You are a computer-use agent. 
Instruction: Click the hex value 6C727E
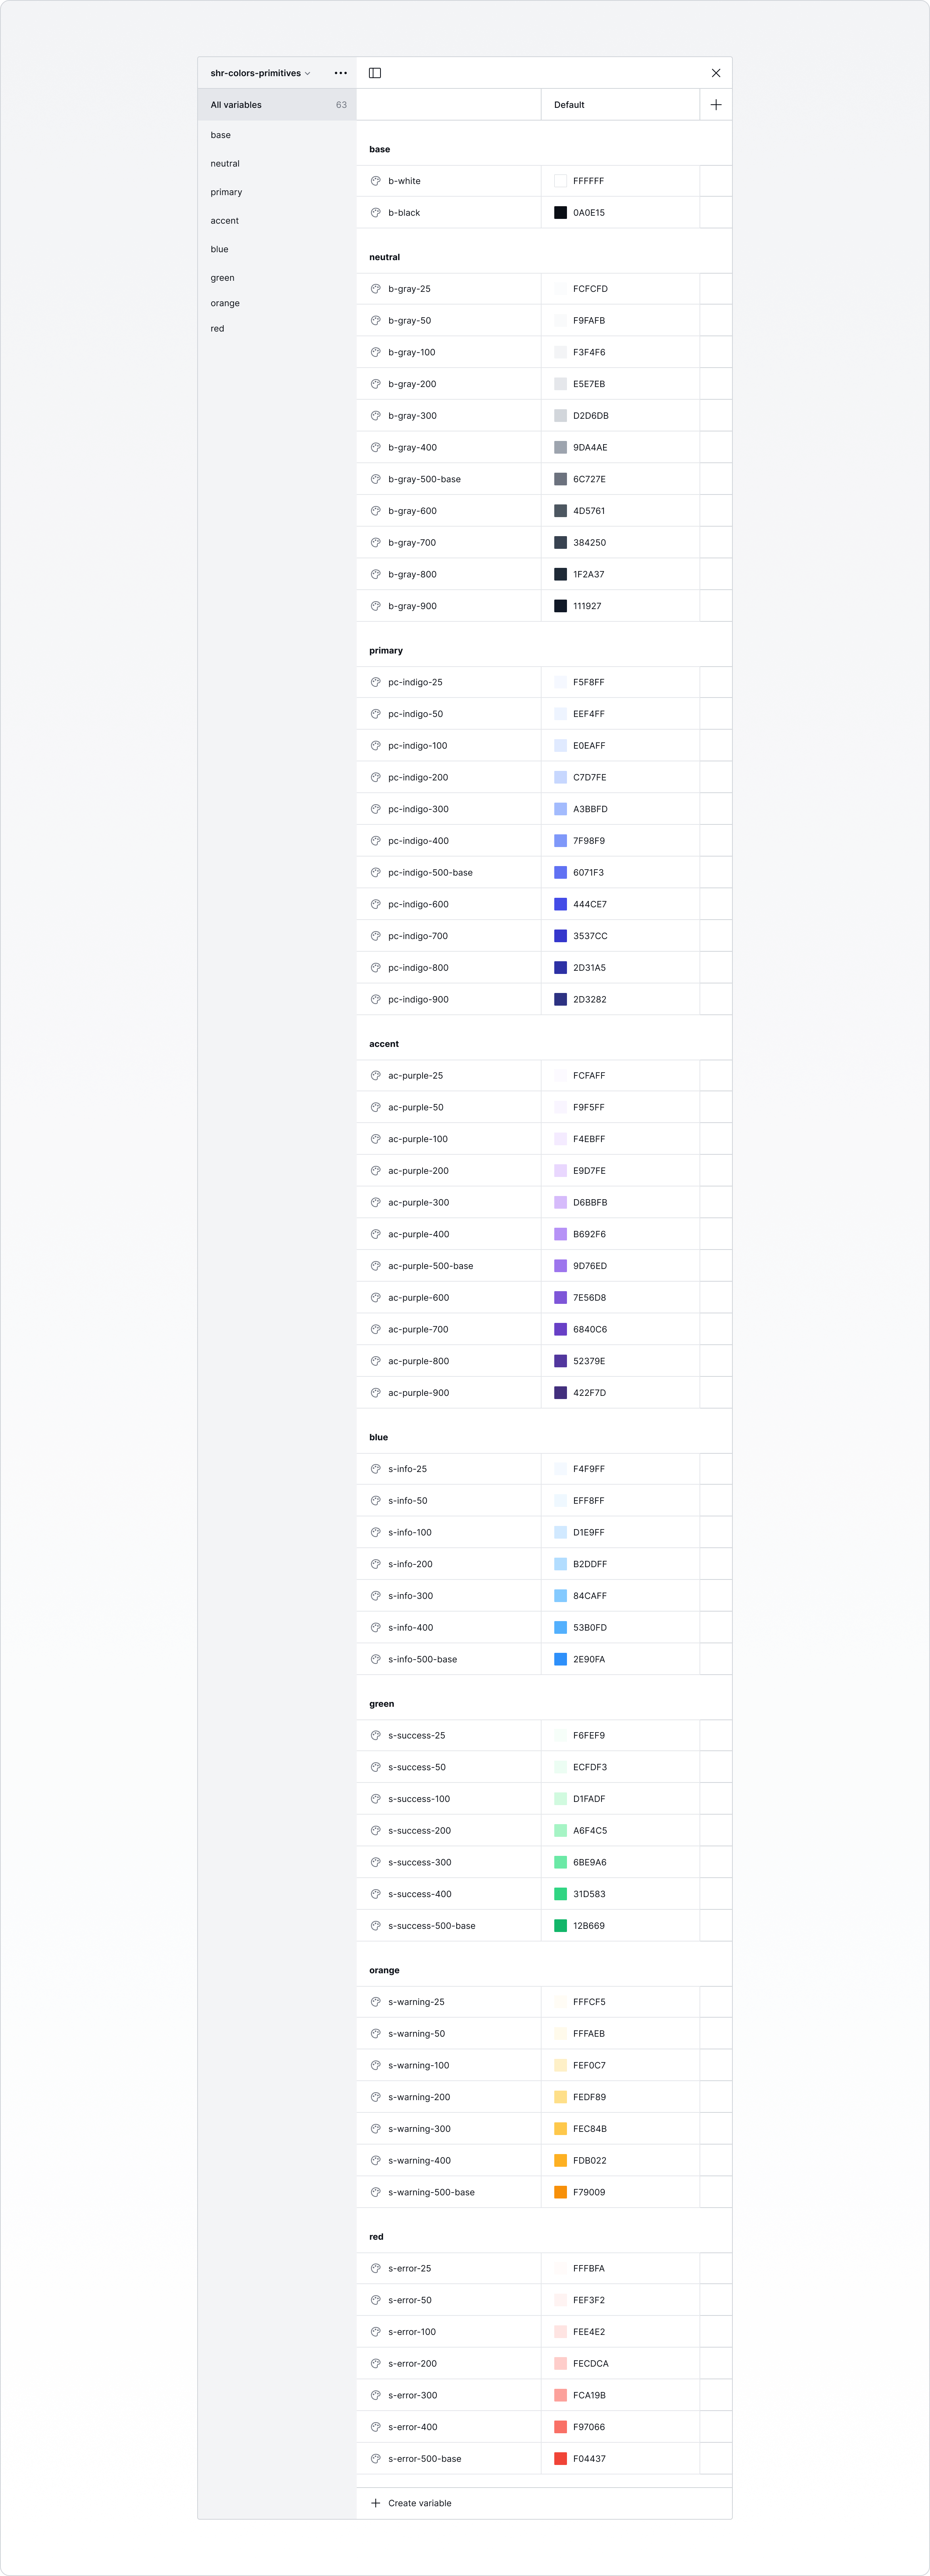[x=589, y=479]
